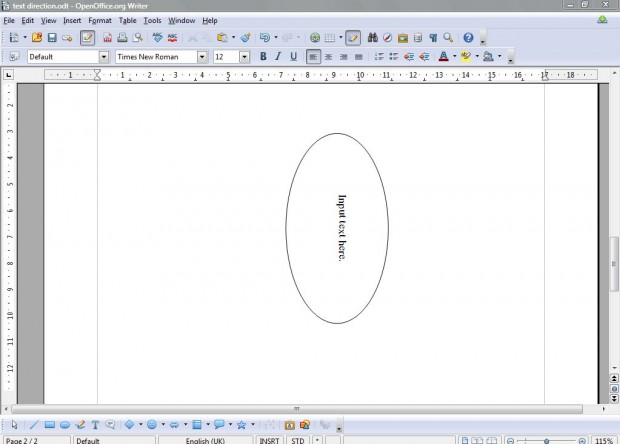The image size is (620, 444).
Task: Select the Ellipse drawing tool
Action: pos(65,425)
